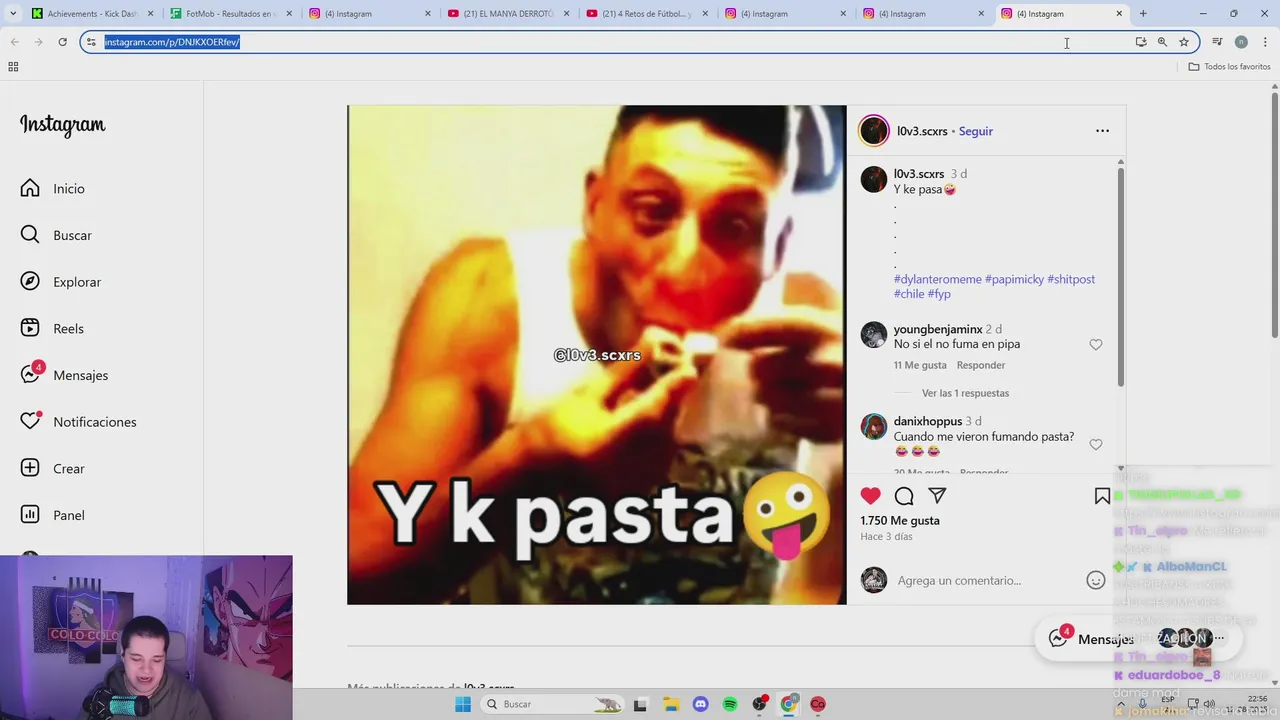Open Panel in the sidebar
Image resolution: width=1280 pixels, height=720 pixels.
(53, 515)
